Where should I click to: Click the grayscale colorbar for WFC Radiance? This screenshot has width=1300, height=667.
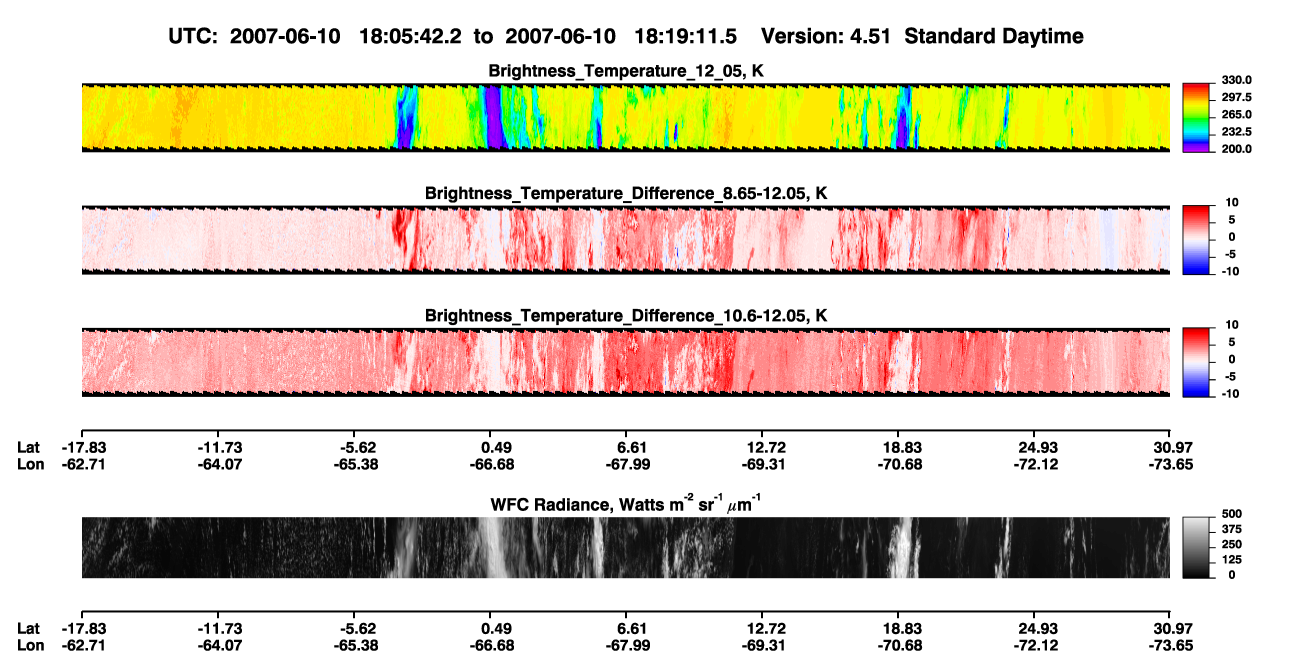tap(1197, 547)
